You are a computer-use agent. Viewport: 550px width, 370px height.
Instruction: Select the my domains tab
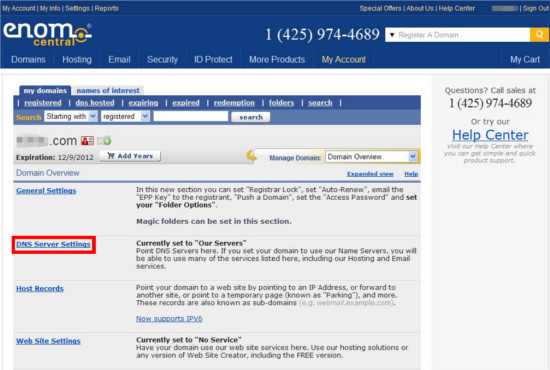point(45,91)
